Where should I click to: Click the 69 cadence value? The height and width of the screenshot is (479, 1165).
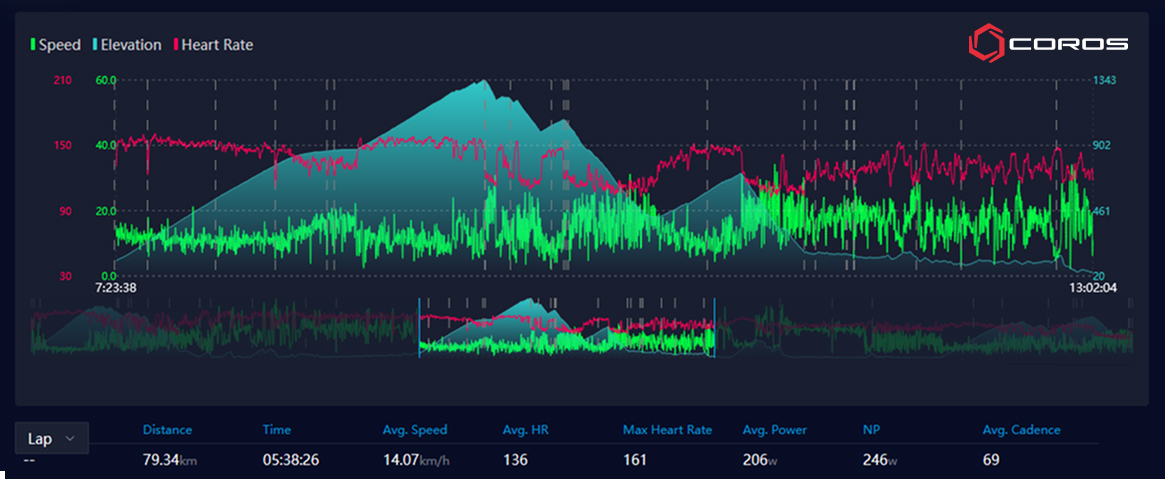coord(991,460)
